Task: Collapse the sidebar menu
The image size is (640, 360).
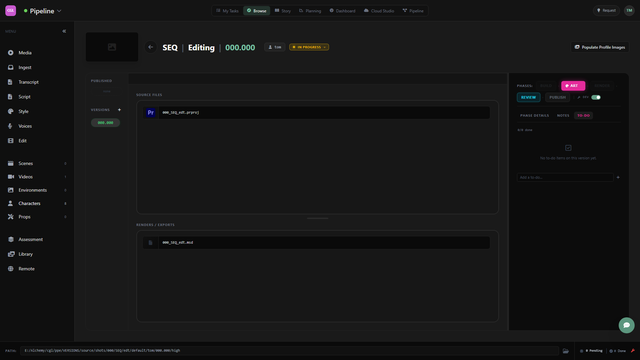Action: pos(64,31)
